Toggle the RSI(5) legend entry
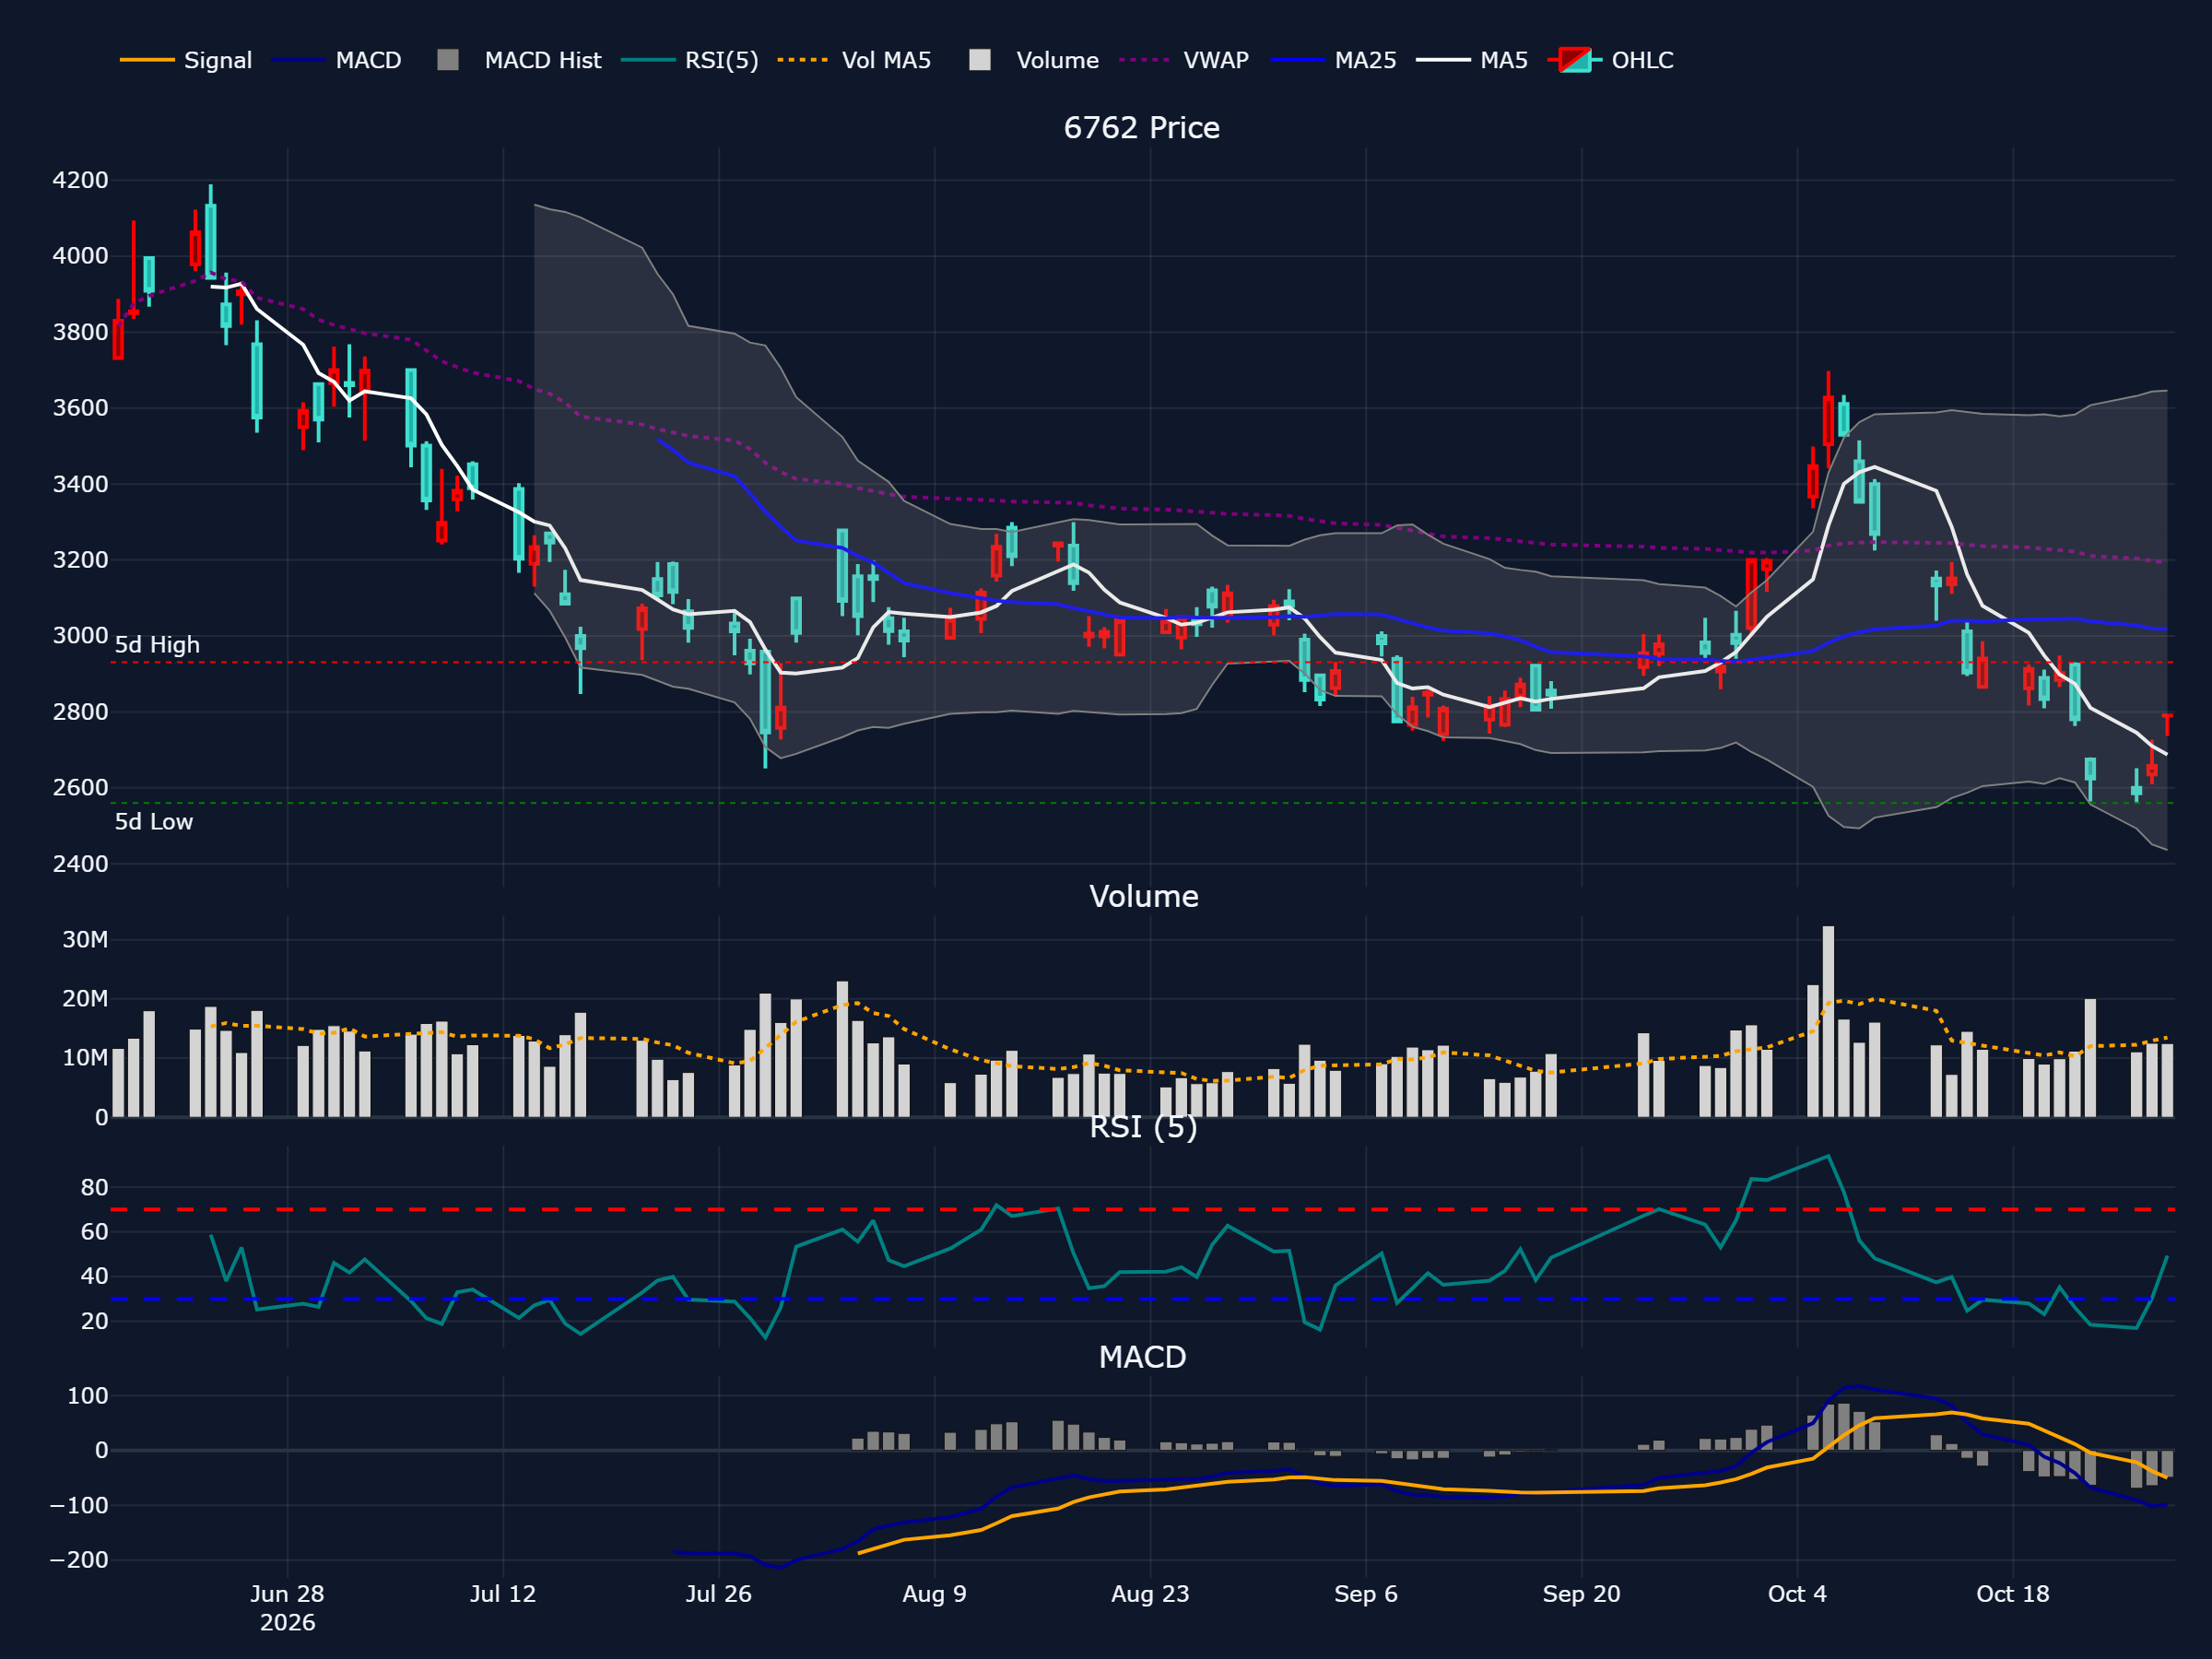Screen dimensions: 2212x1659 click(x=690, y=60)
